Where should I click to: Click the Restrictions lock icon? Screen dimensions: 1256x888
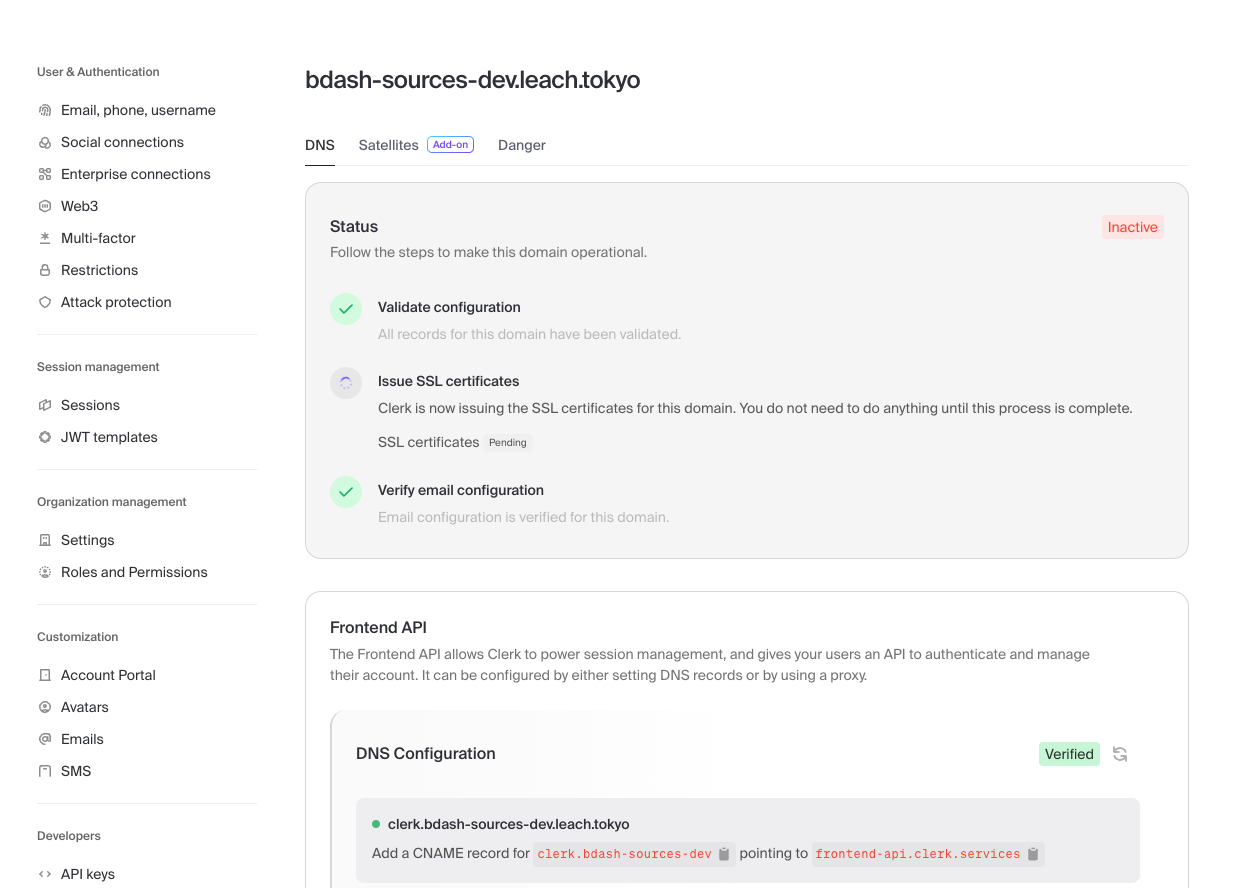pos(45,270)
